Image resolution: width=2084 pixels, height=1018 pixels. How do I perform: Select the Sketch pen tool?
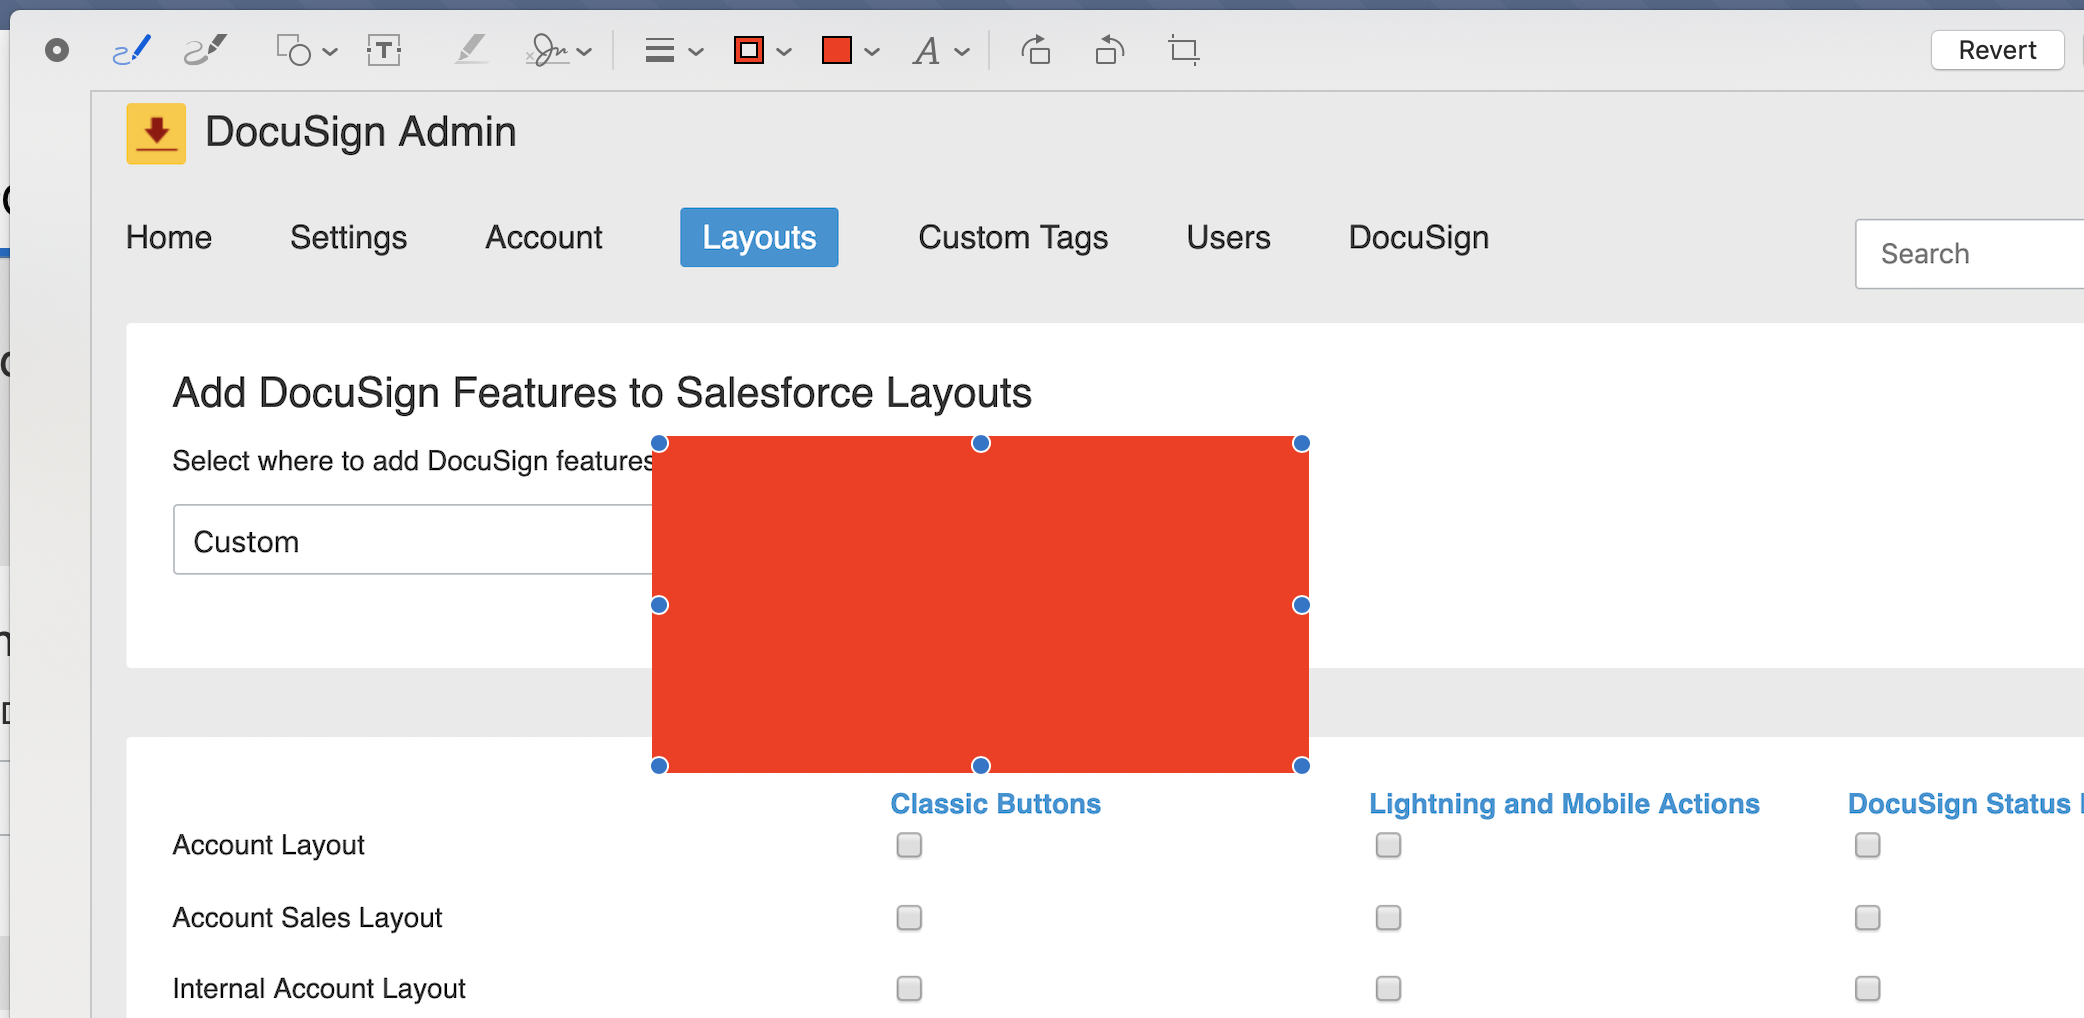131,50
